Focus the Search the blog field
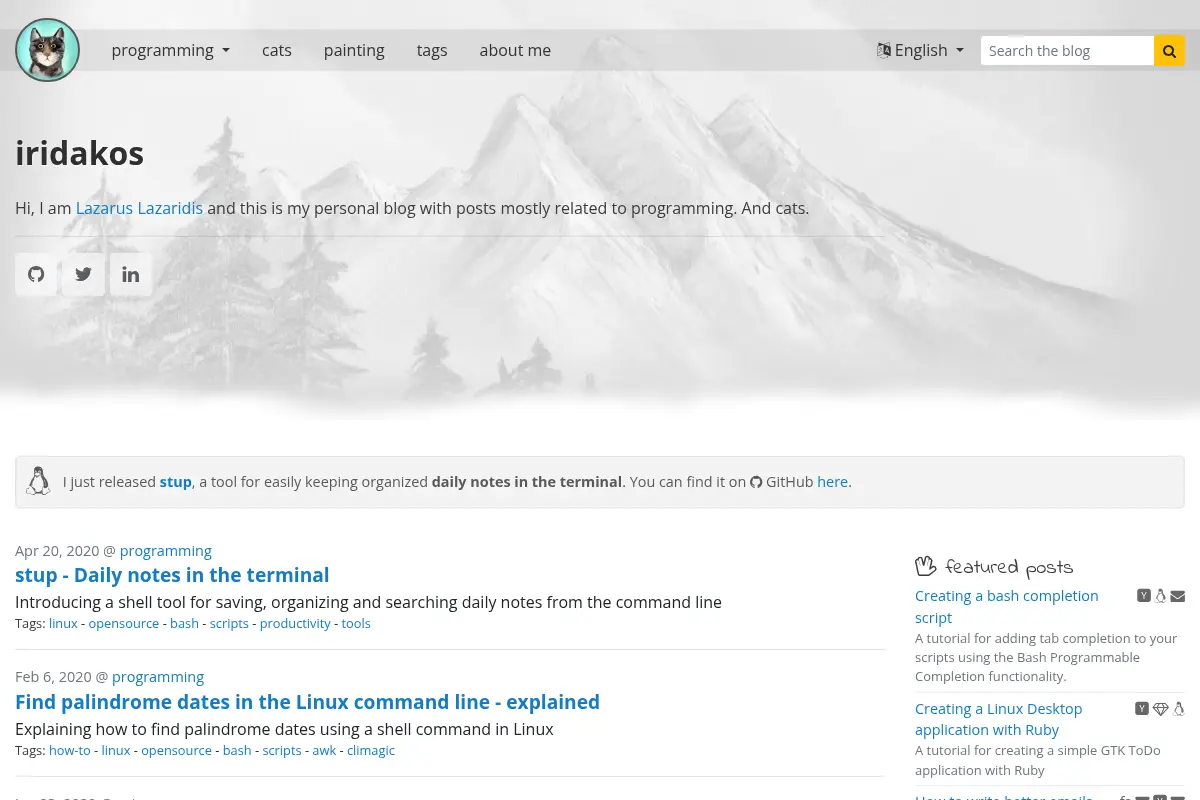The image size is (1200, 800). [1067, 50]
